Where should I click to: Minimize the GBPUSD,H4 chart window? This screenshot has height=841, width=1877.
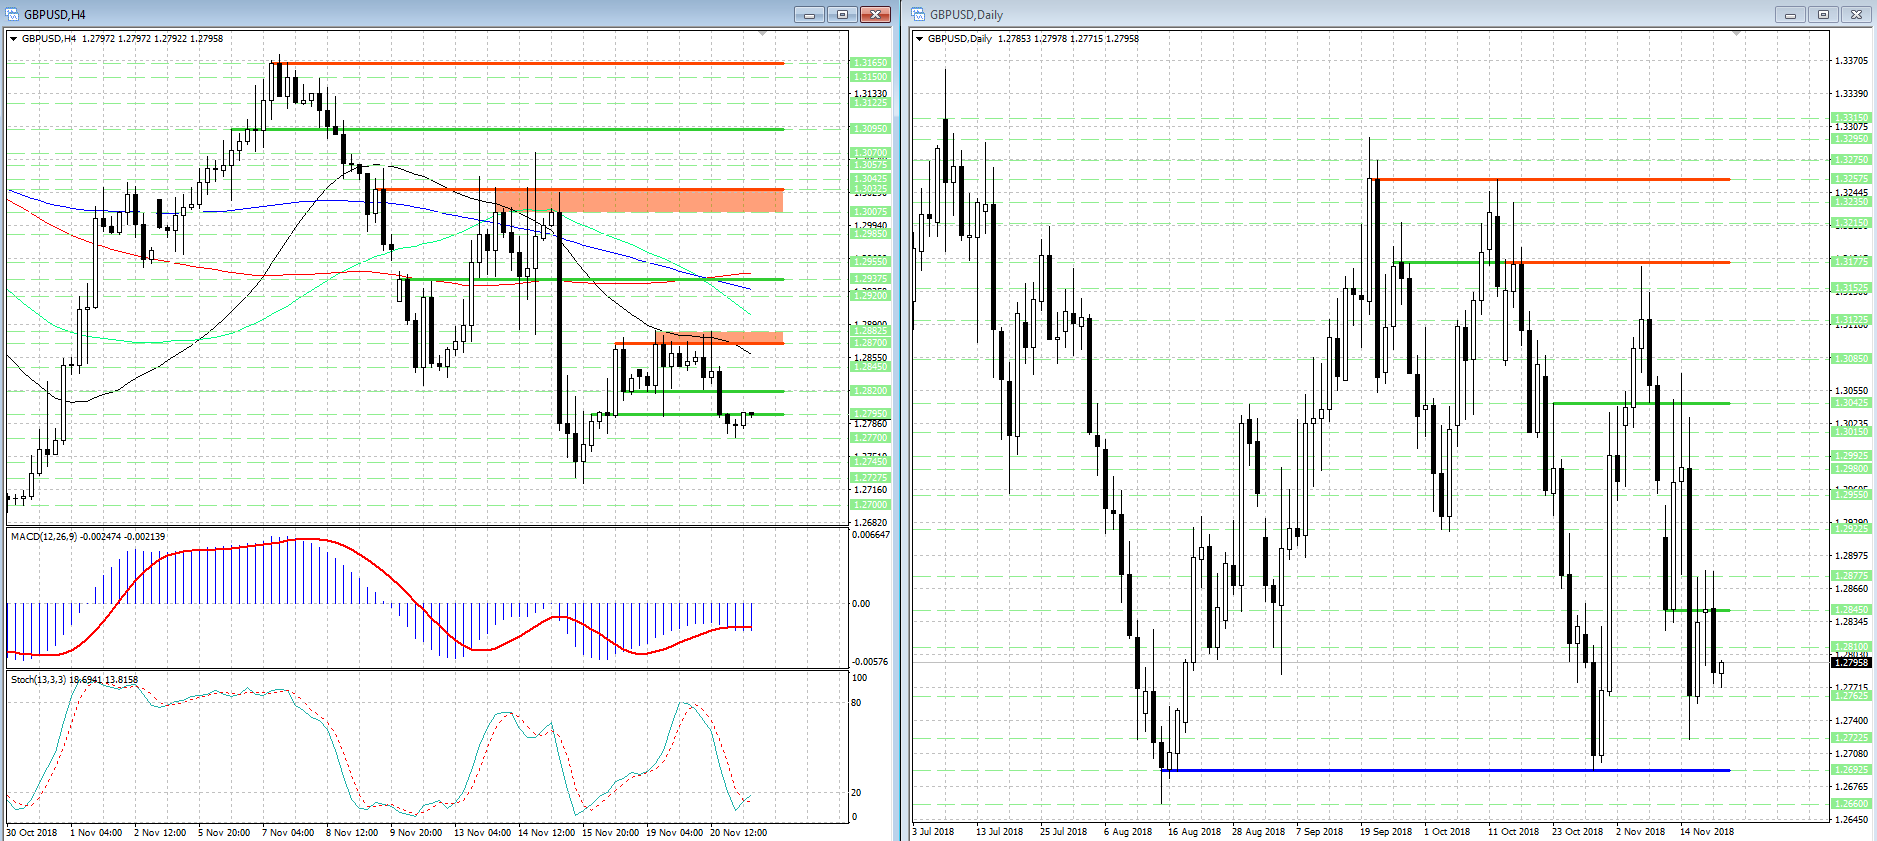[x=809, y=14]
